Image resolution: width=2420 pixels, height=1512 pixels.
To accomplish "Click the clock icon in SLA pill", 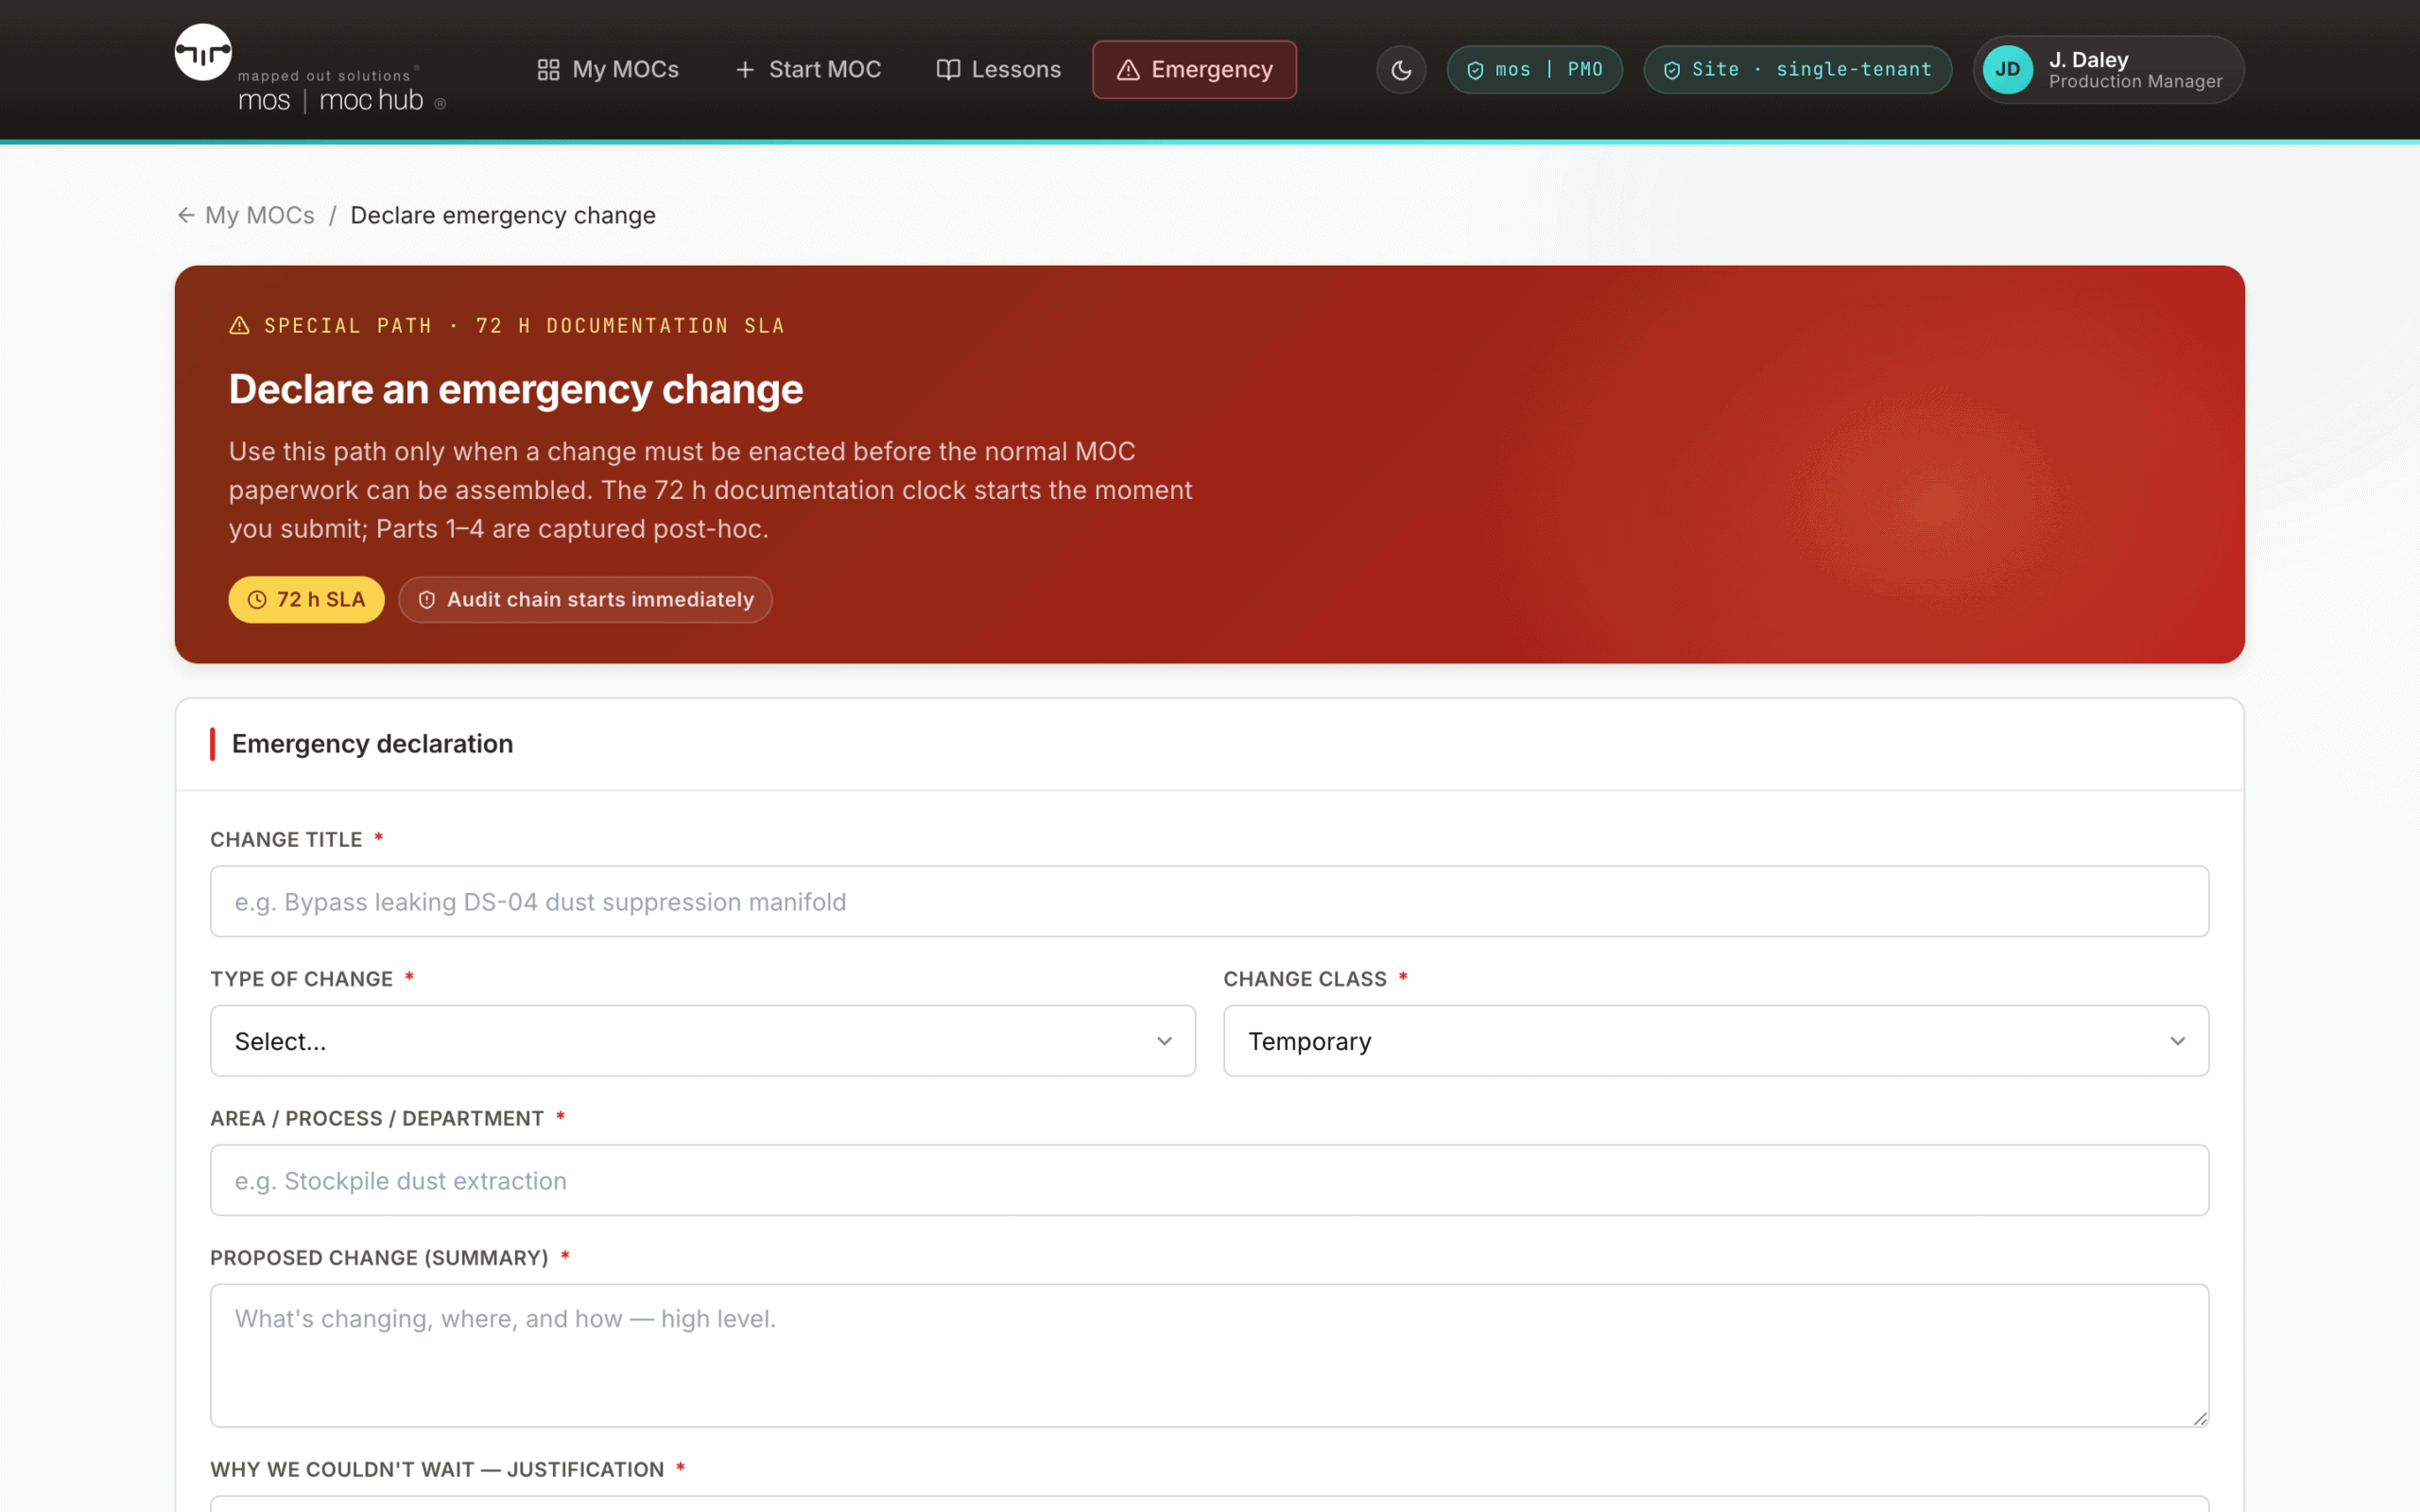I will click(x=257, y=600).
